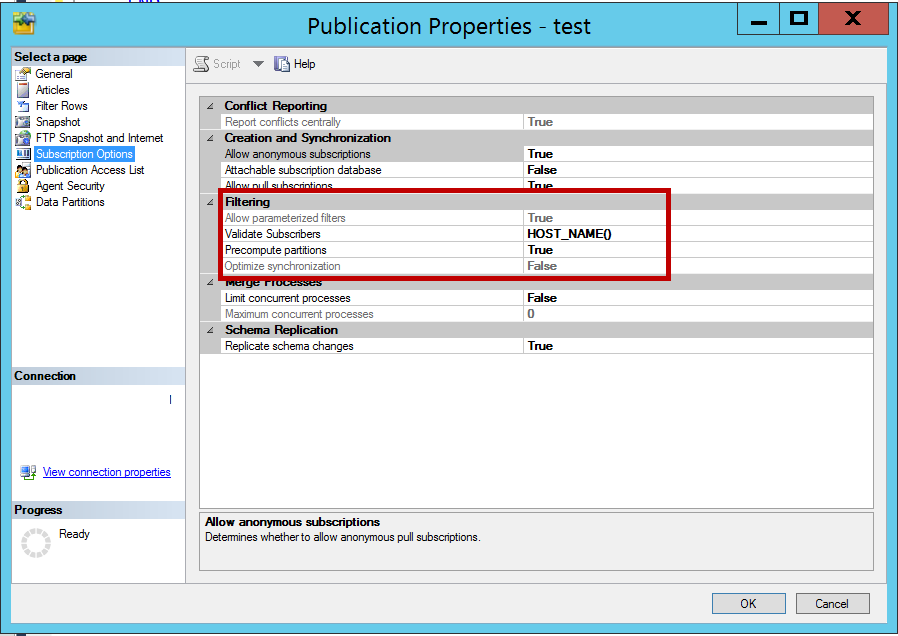Screen dimensions: 898x636
Task: Open the Filter Rows page
Action: (61, 106)
